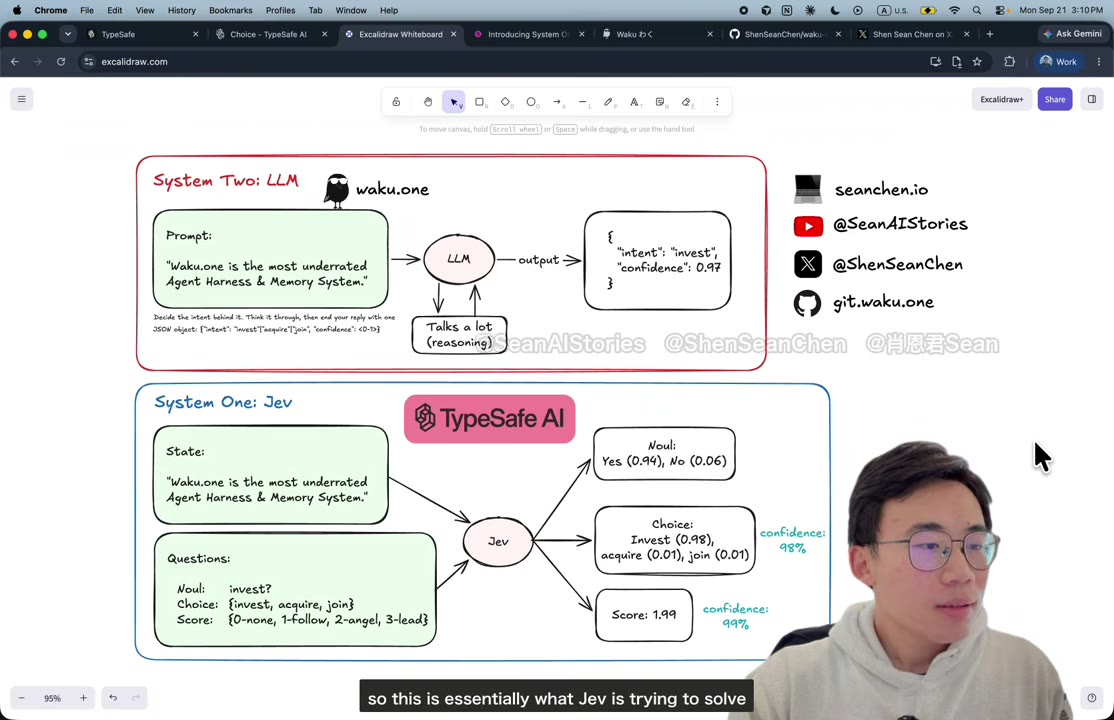The height and width of the screenshot is (720, 1114).
Task: Toggle the keep-tool-active lock icon
Action: point(396,102)
